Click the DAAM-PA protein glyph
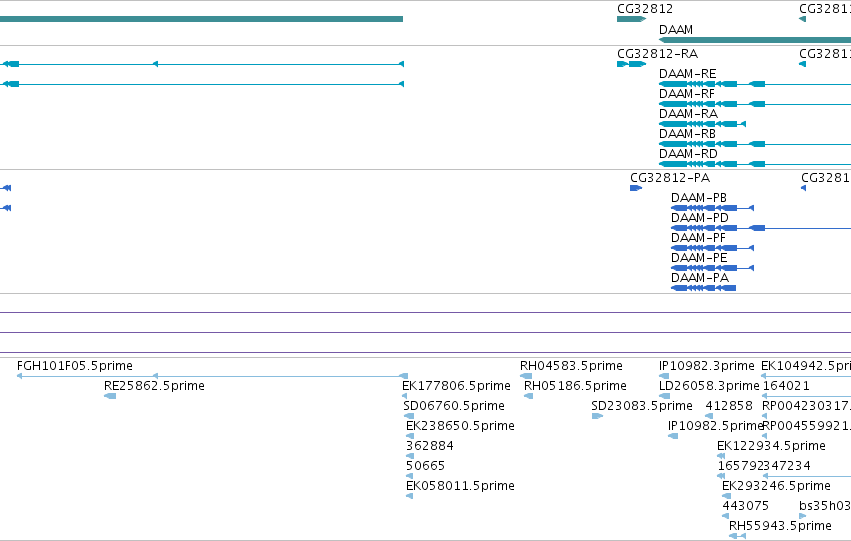This screenshot has width=851, height=541. pos(703,288)
